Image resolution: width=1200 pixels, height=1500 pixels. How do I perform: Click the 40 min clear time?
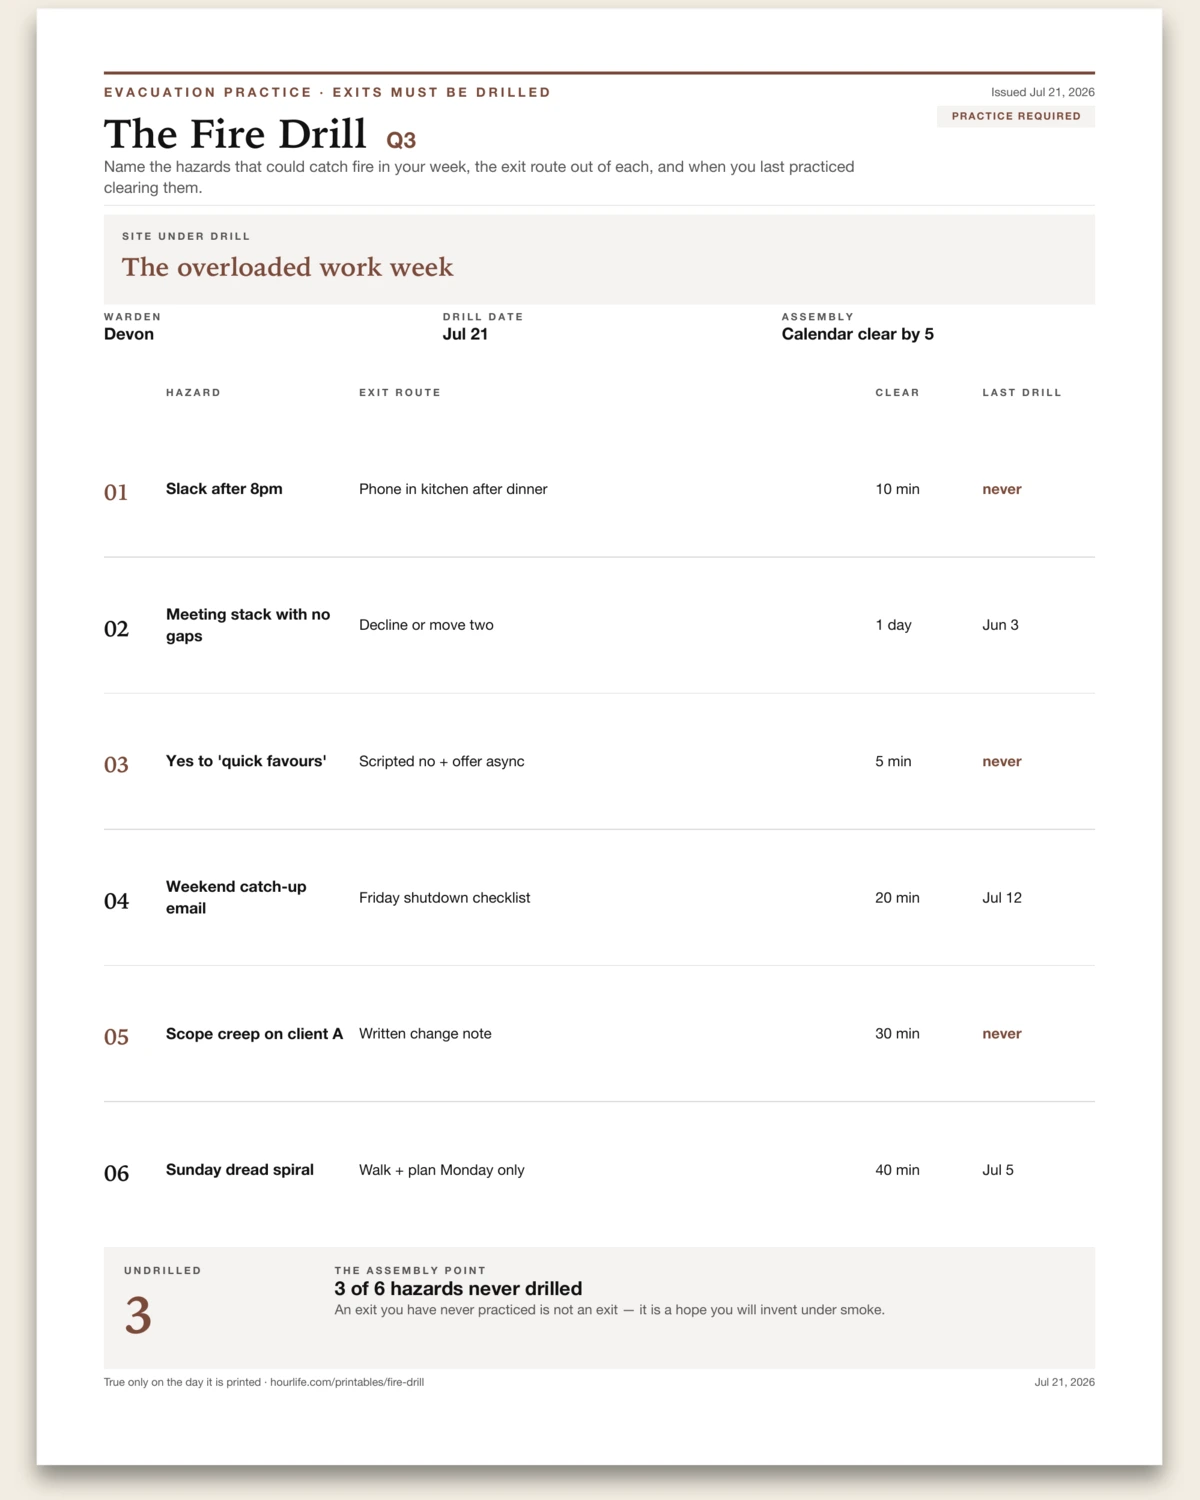pyautogui.click(x=897, y=1170)
